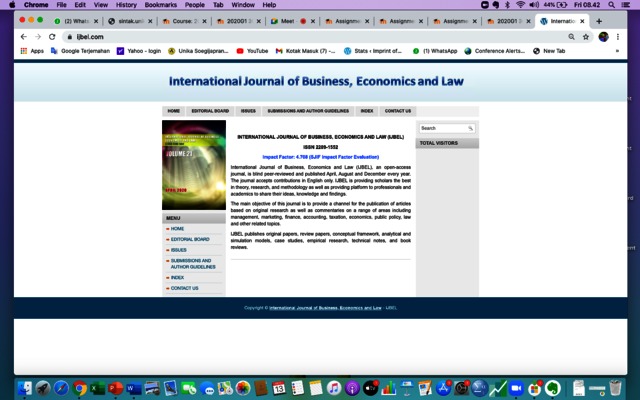Click the Apps bookmarks shortcut
Image resolution: width=640 pixels, height=400 pixels.
point(31,50)
